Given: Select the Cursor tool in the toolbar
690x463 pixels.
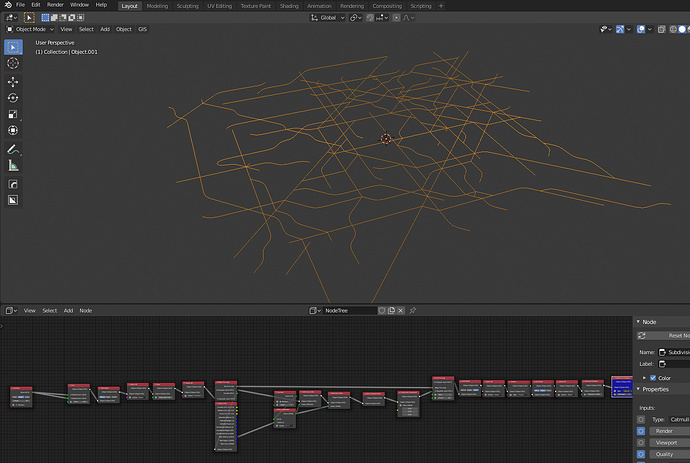Looking at the screenshot, I should (13, 63).
